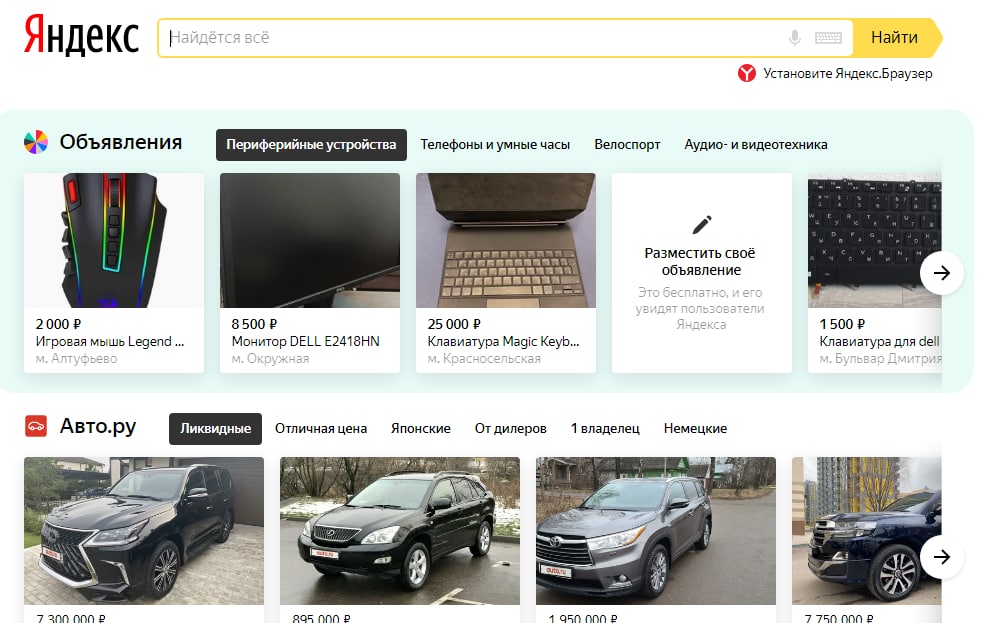The height and width of the screenshot is (623, 997).
Task: Click the 1 500 ₽ price
Action: [x=842, y=324]
